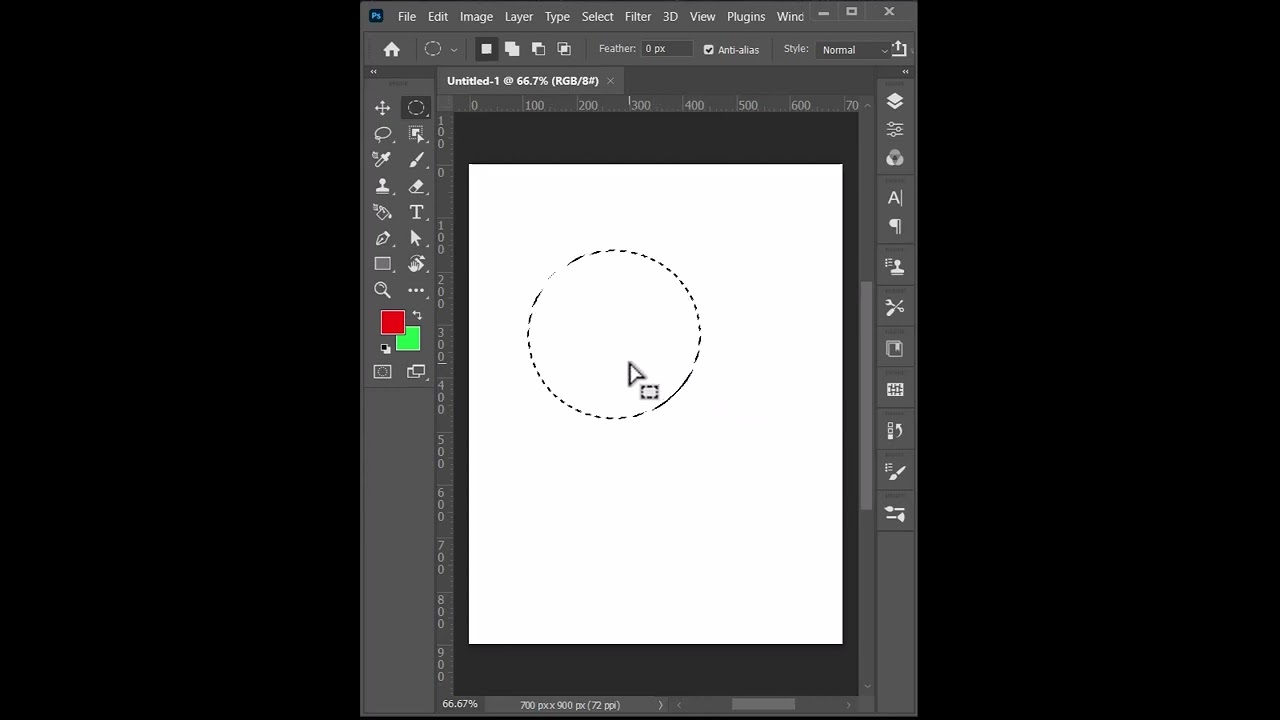Select the Eraser tool
The height and width of the screenshot is (720, 1280).
[416, 186]
